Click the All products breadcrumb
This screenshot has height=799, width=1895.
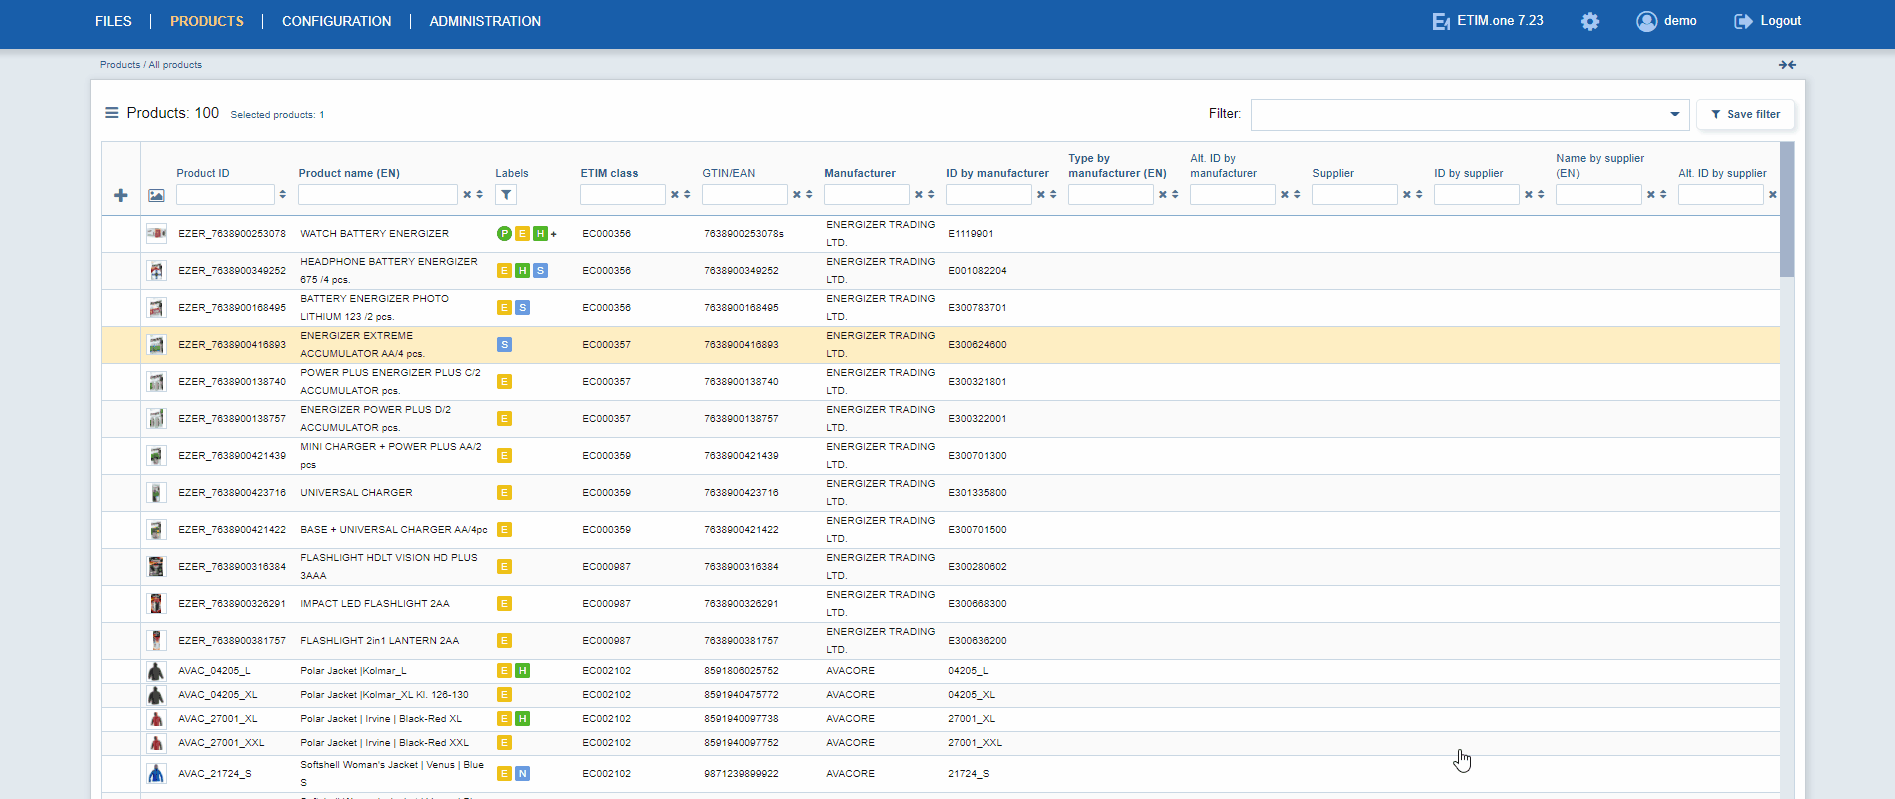tap(175, 65)
